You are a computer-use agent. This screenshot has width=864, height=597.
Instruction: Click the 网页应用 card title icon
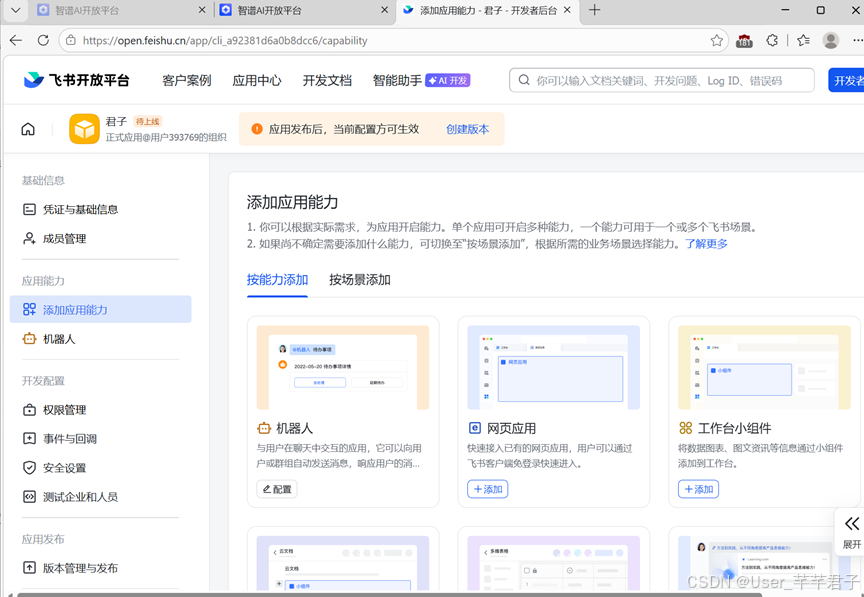(474, 428)
